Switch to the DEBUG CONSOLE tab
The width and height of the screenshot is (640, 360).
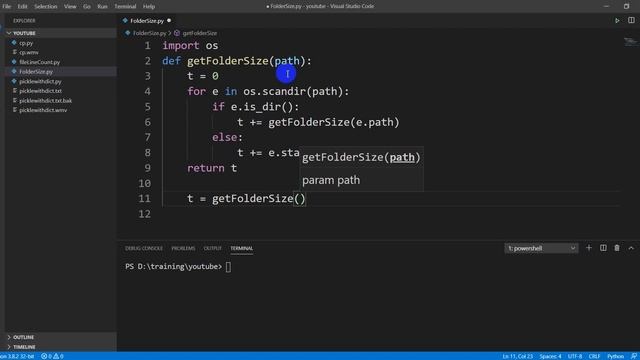pos(144,248)
